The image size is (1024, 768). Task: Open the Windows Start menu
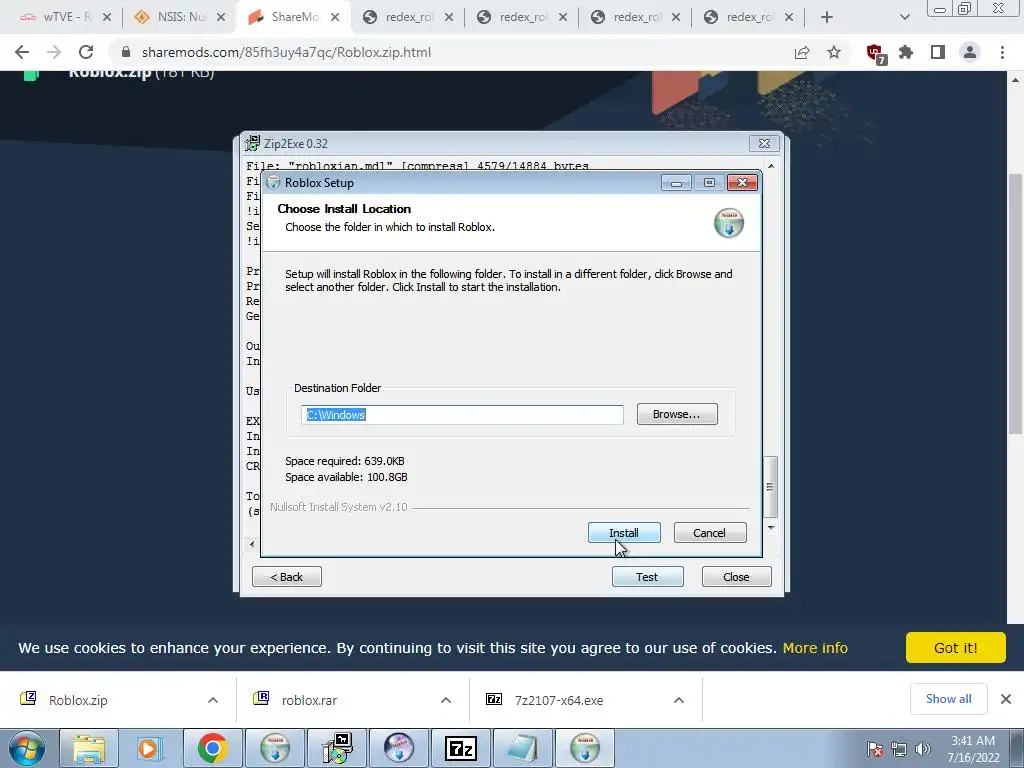click(x=27, y=748)
